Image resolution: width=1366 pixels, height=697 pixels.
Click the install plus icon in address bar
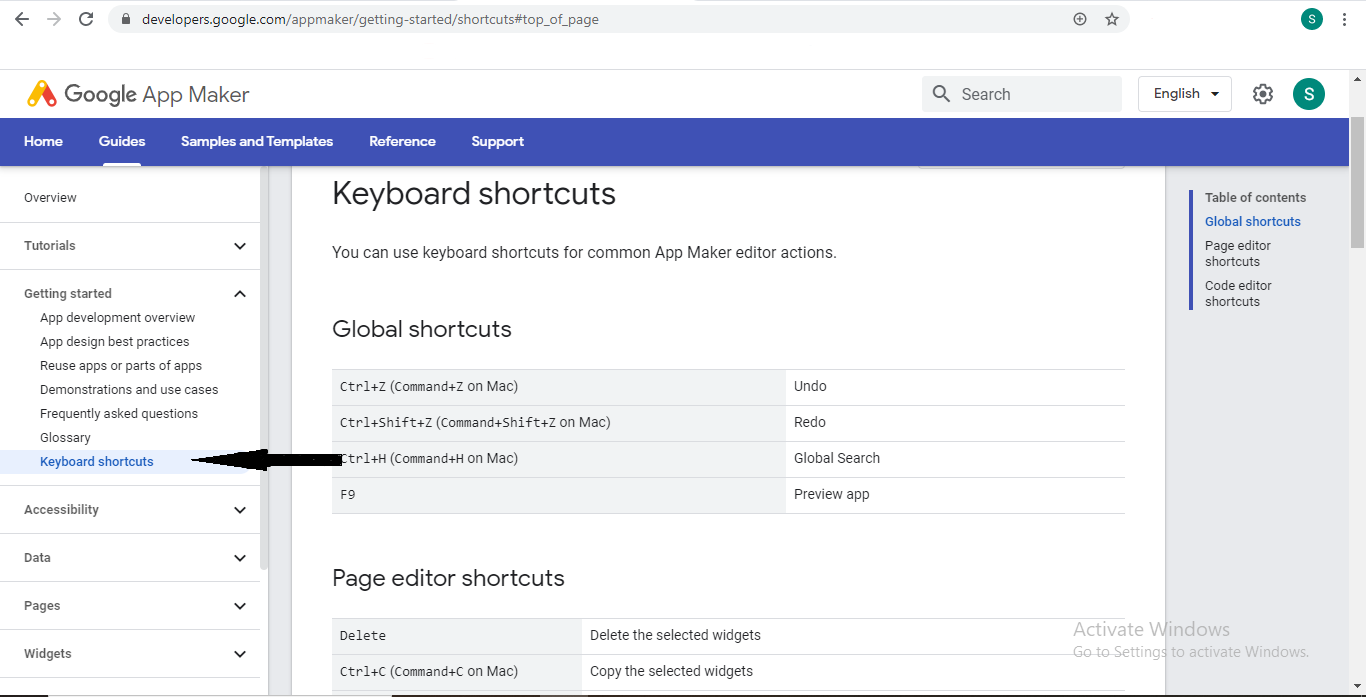pyautogui.click(x=1080, y=19)
